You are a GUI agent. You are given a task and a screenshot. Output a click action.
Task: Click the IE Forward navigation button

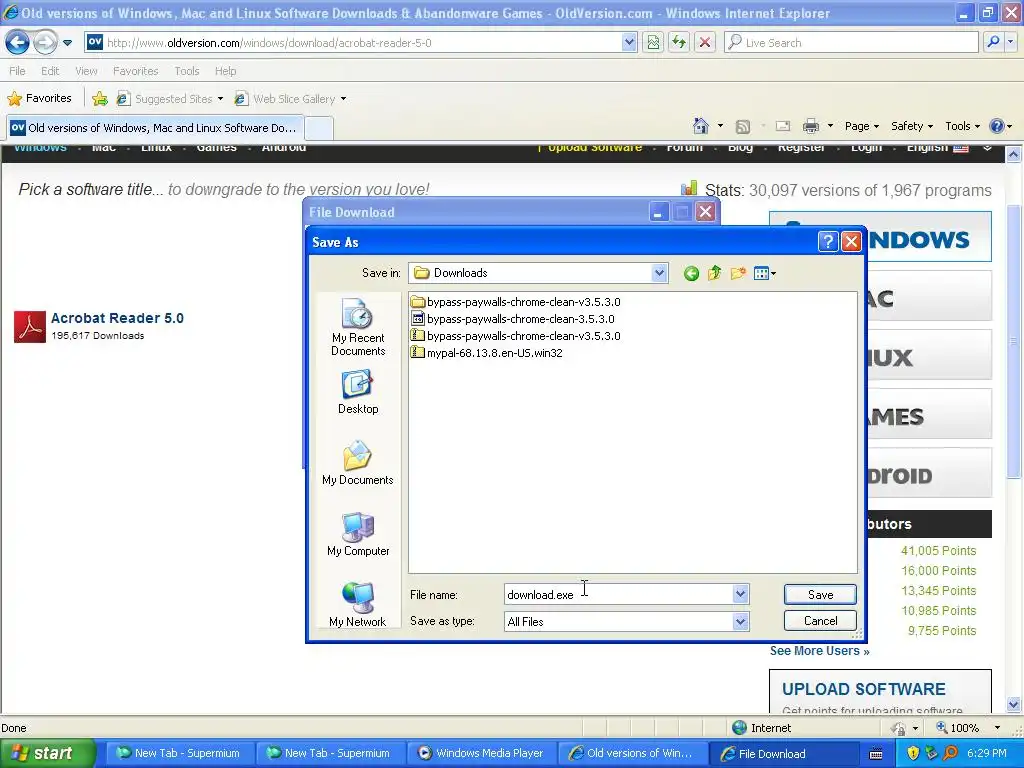point(45,43)
